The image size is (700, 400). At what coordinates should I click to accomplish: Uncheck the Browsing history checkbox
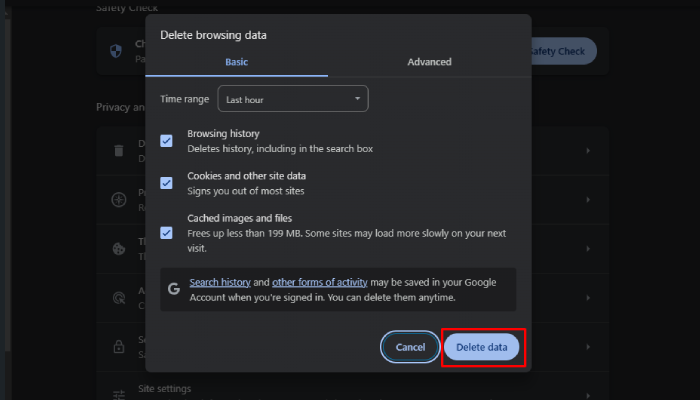(166, 141)
